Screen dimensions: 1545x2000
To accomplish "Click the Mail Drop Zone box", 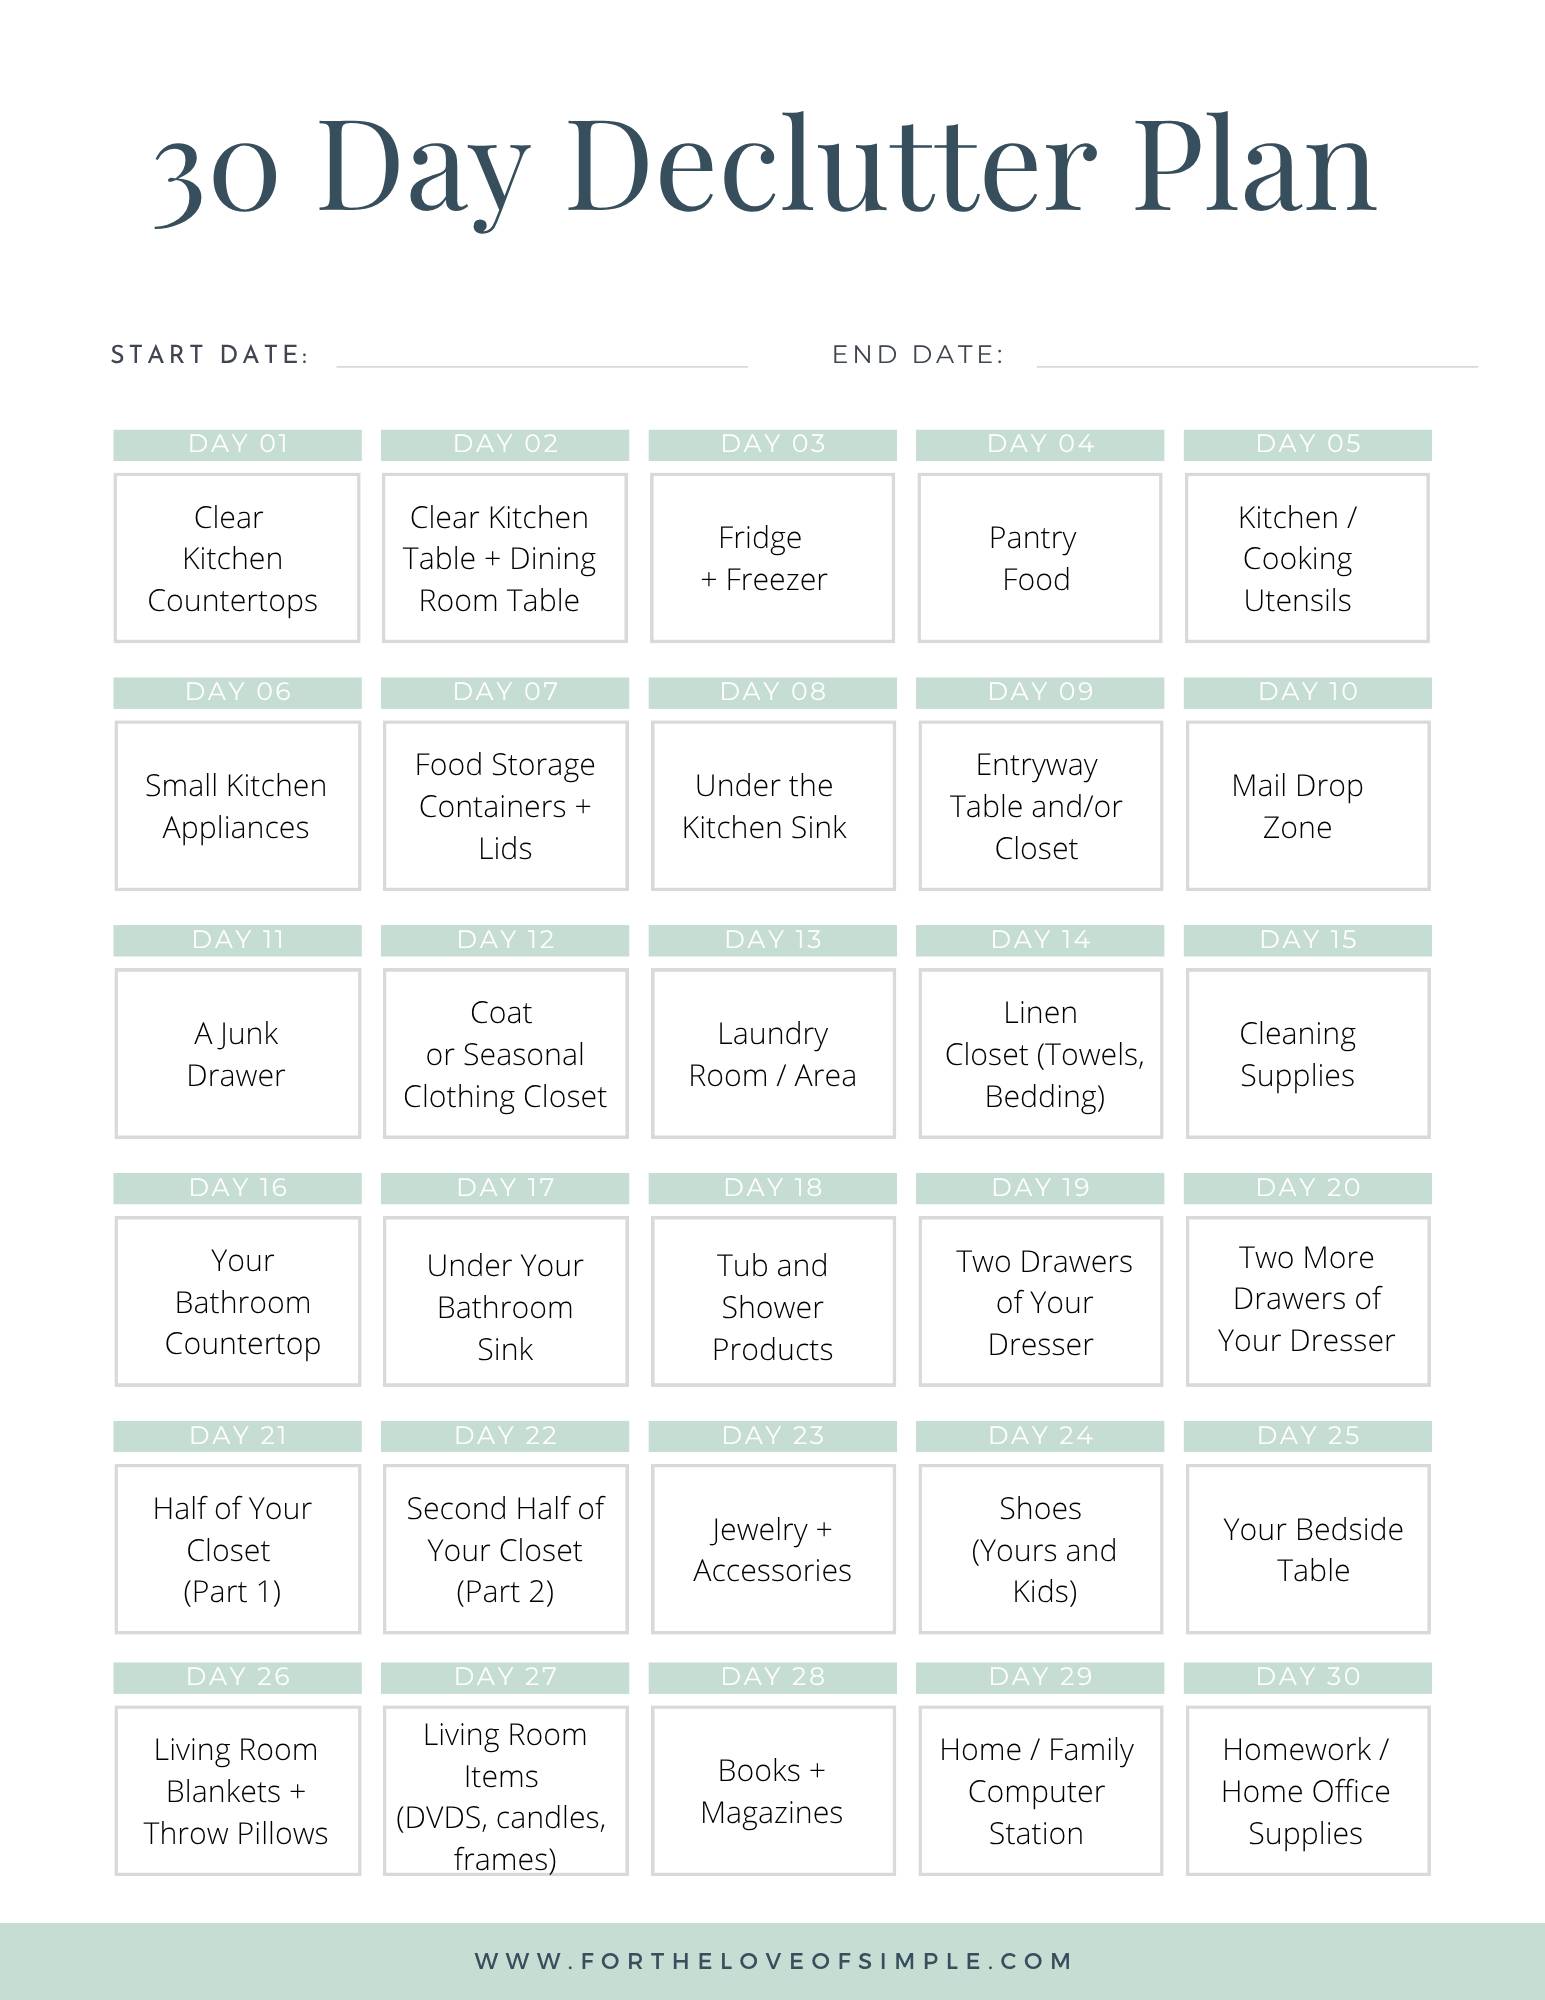I will pos(1308,806).
